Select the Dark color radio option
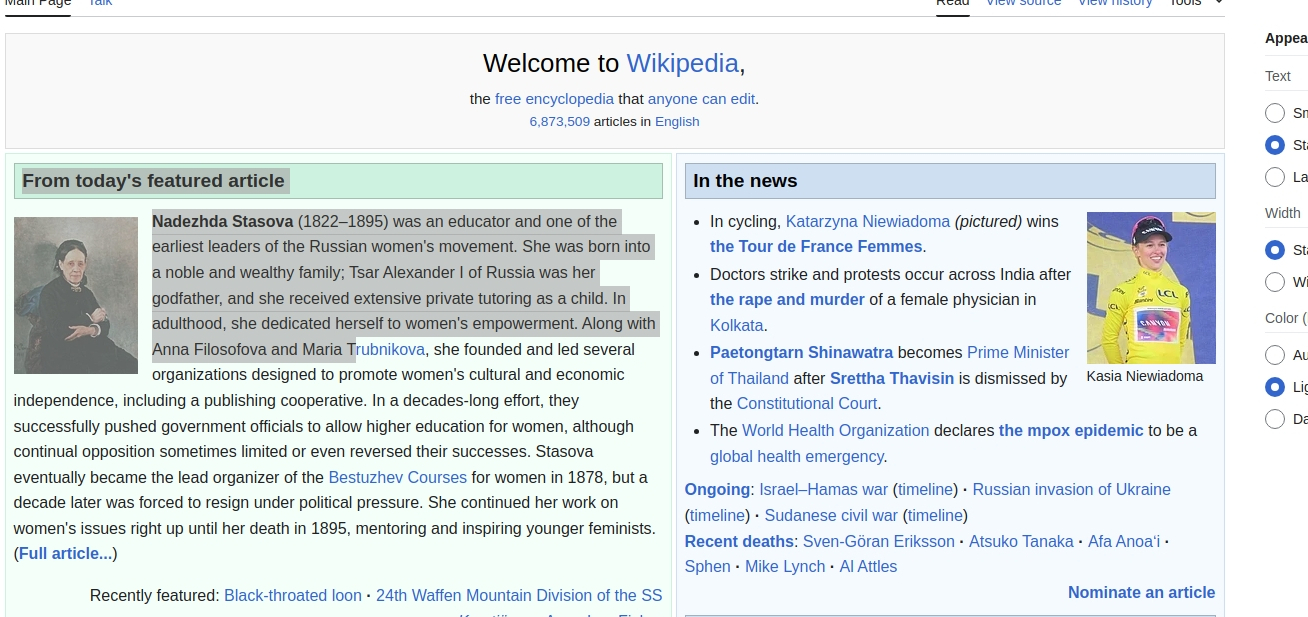 click(1275, 419)
